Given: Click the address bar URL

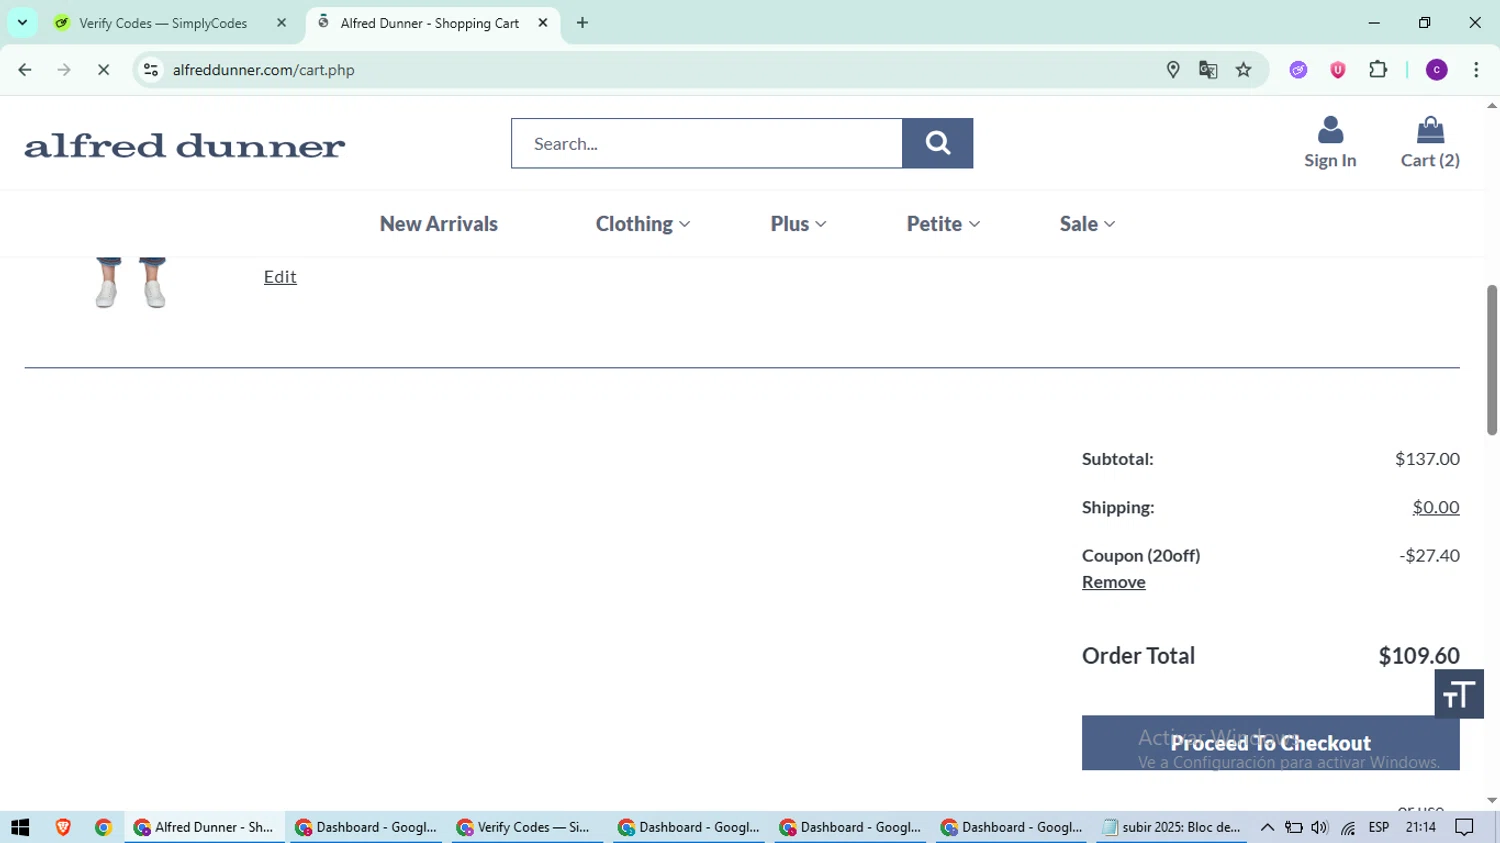Looking at the screenshot, I should [264, 70].
